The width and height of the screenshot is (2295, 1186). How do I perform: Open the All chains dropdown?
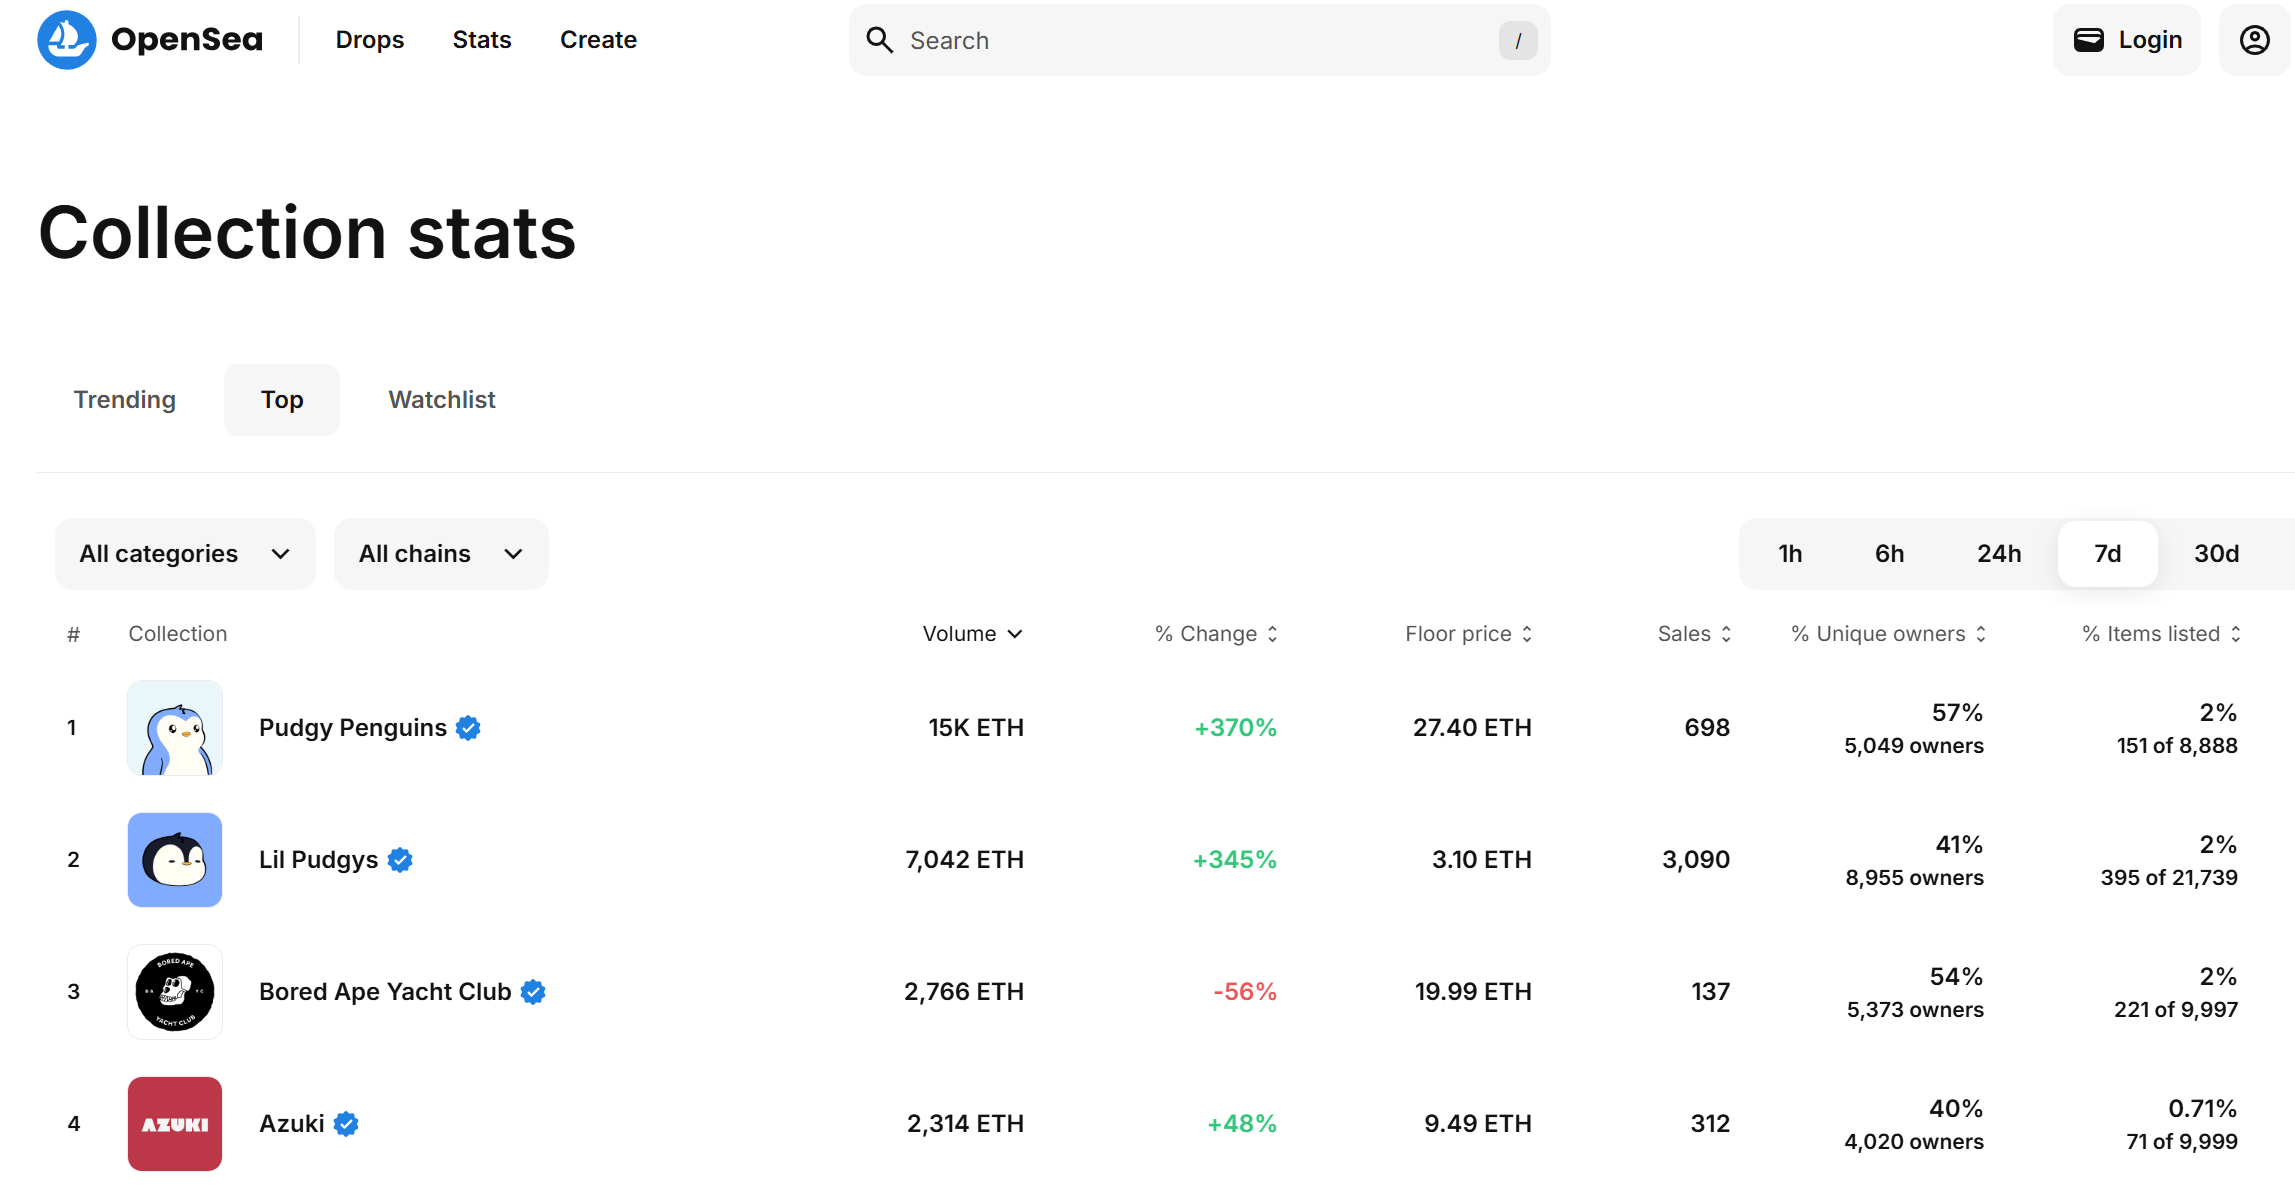(441, 554)
